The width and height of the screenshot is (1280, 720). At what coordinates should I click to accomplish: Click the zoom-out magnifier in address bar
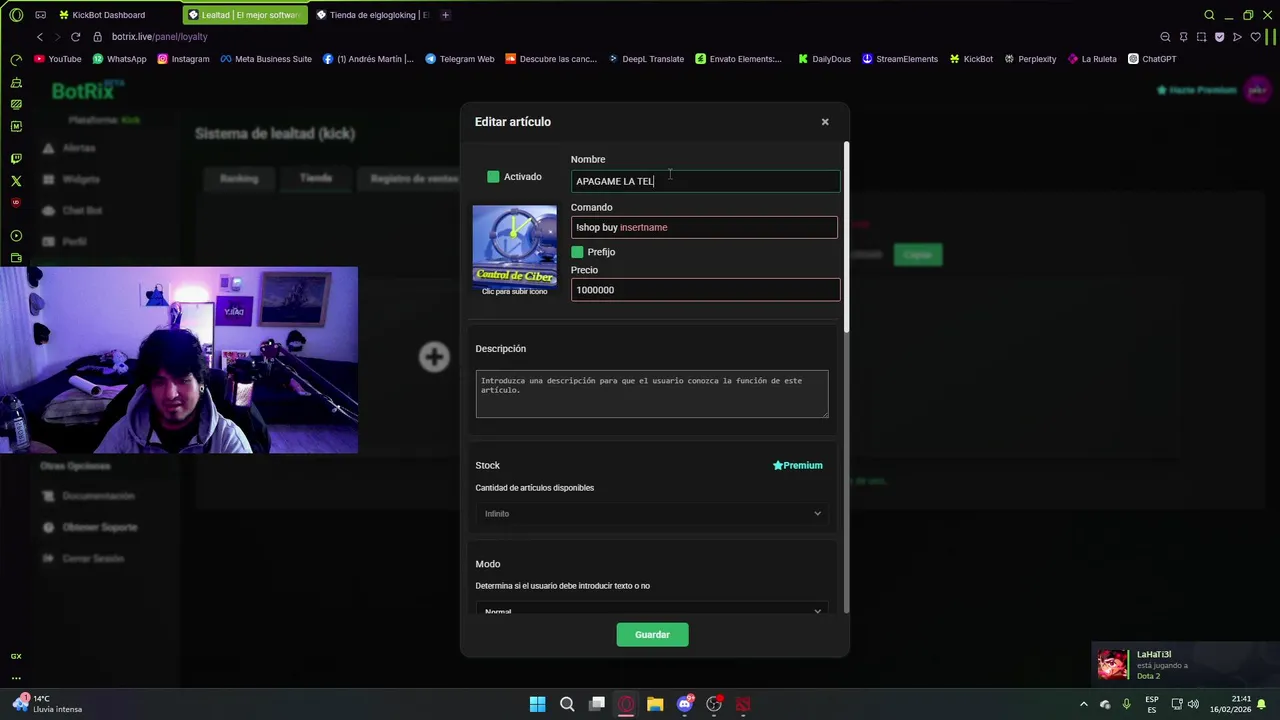[x=1165, y=37]
